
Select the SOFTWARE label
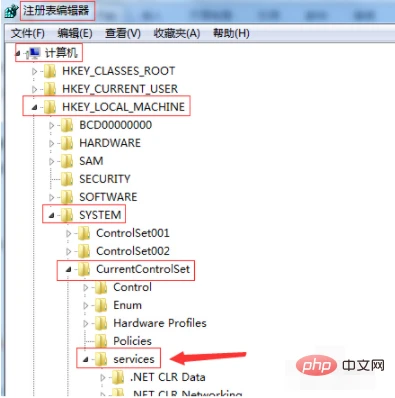[108, 197]
